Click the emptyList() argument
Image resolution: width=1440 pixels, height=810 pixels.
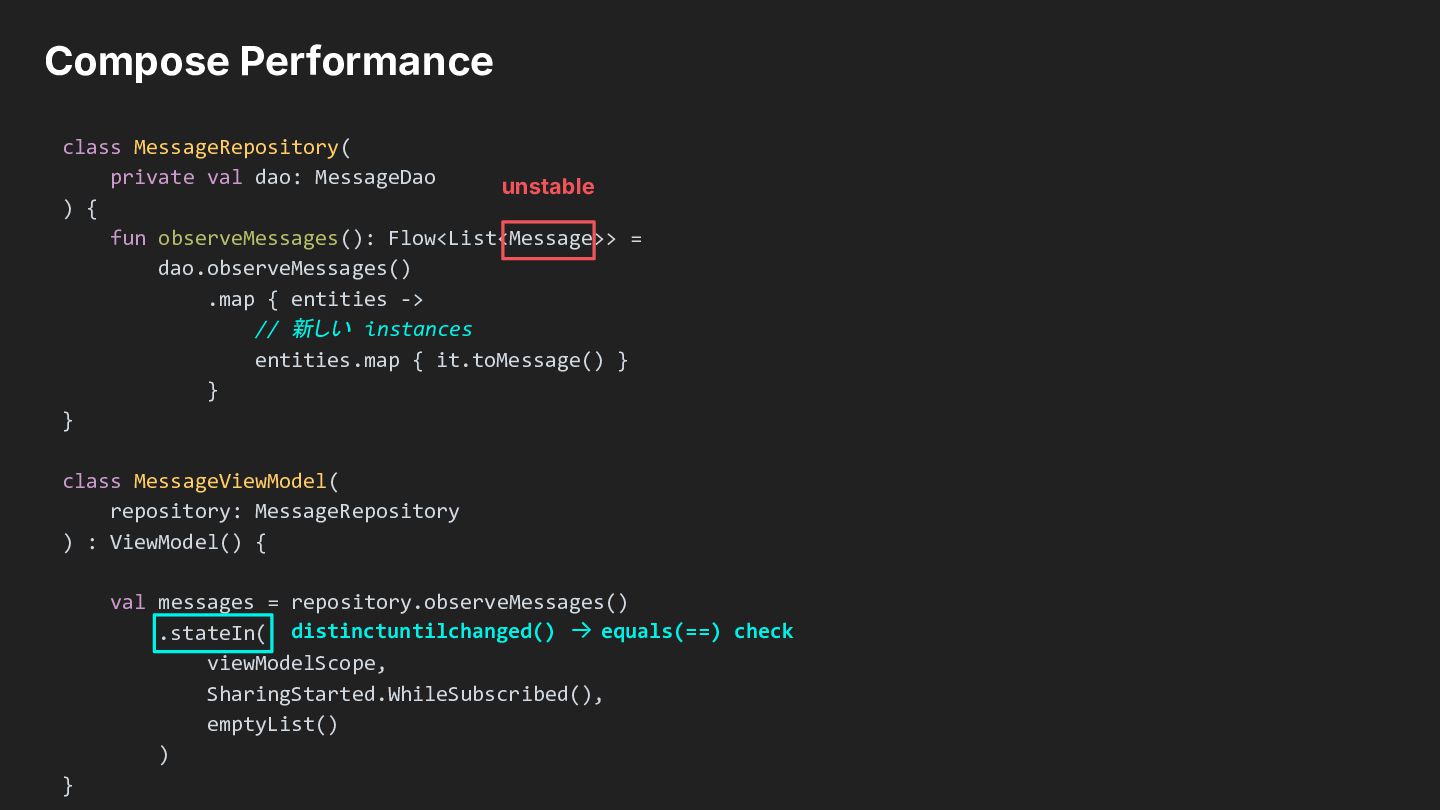272,724
